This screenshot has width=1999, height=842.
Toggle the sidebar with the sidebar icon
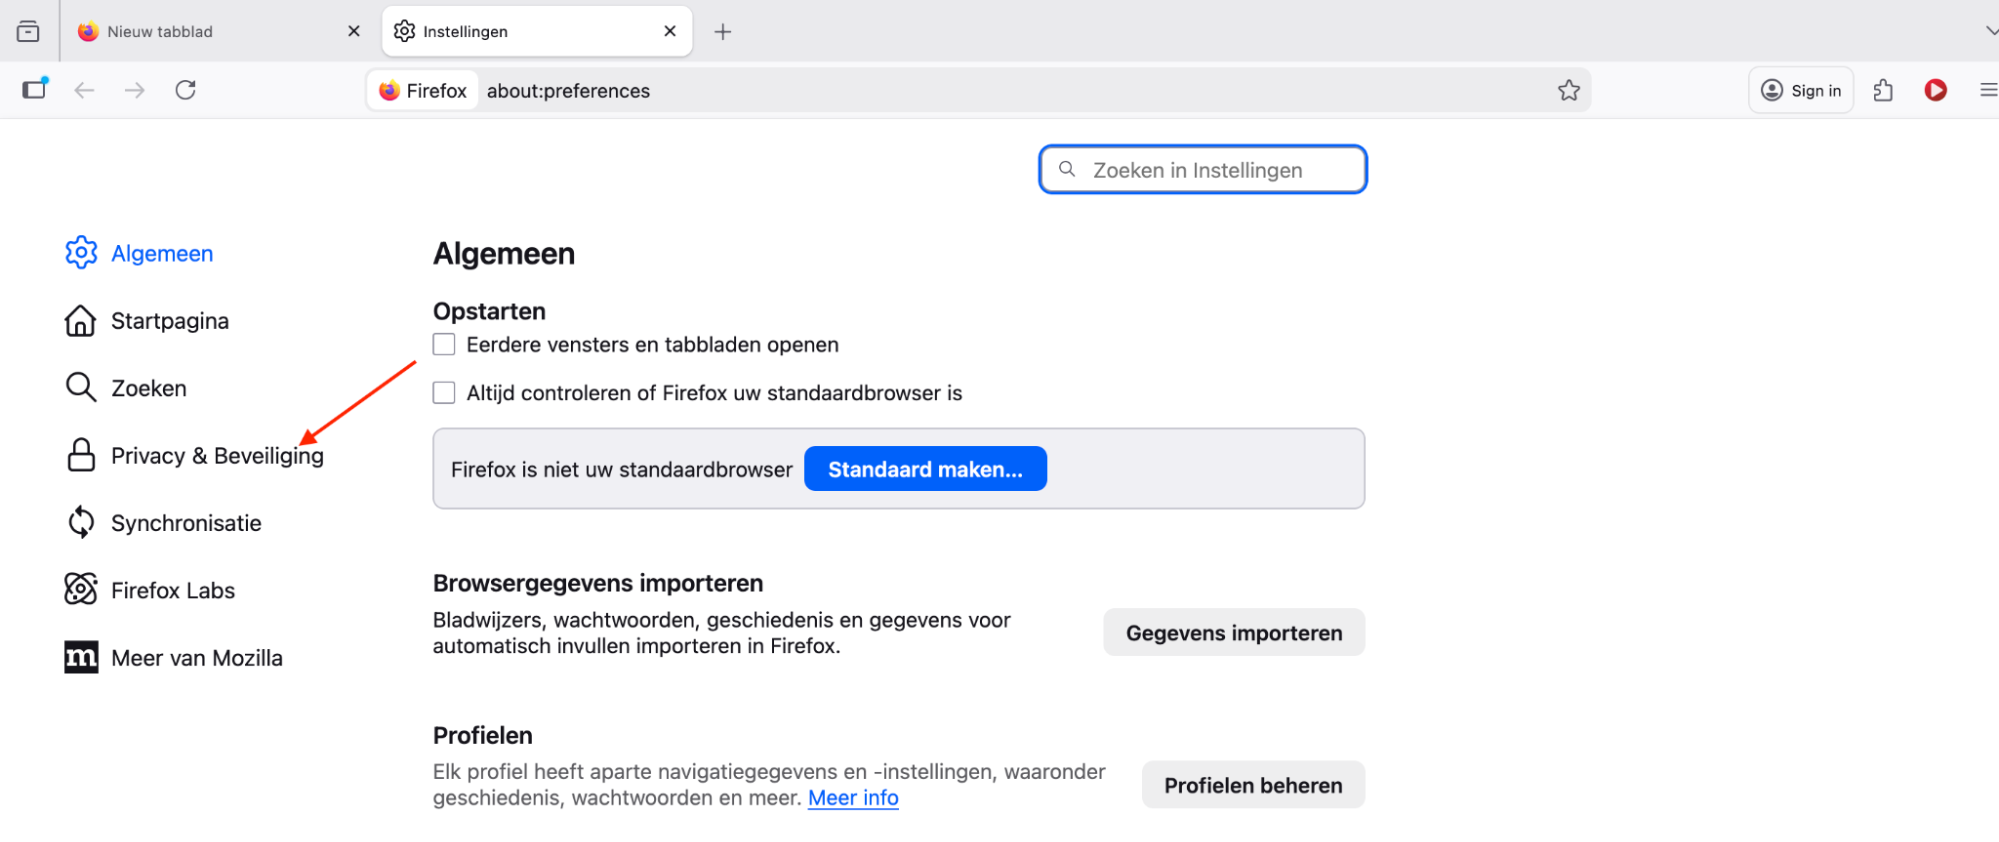click(x=35, y=89)
